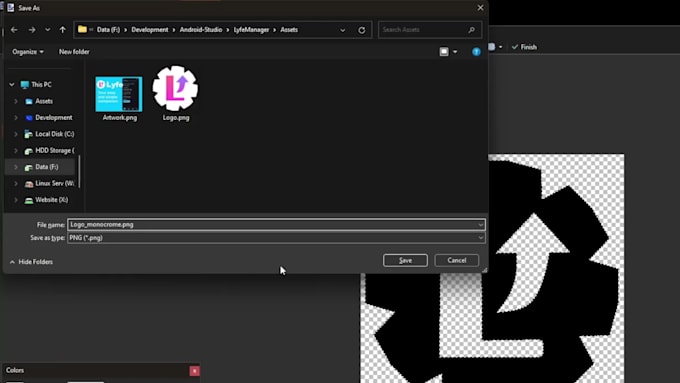This screenshot has width=680, height=383.
Task: Save the file
Action: [x=405, y=260]
